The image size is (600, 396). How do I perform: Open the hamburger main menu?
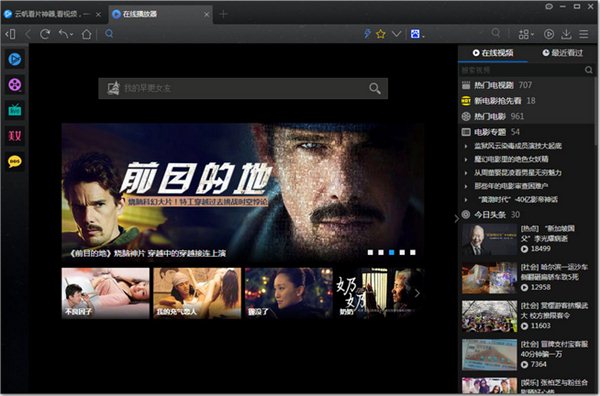pos(584,34)
